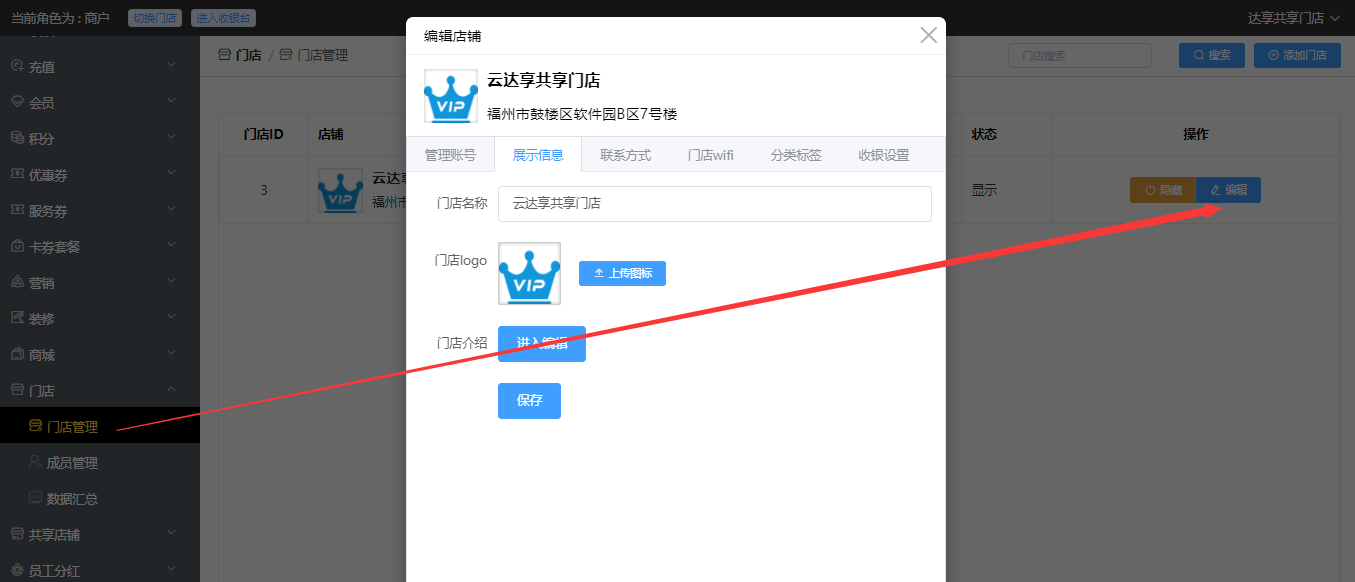Open 数据汇总 in the sidebar
This screenshot has height=582, width=1355.
click(100, 498)
